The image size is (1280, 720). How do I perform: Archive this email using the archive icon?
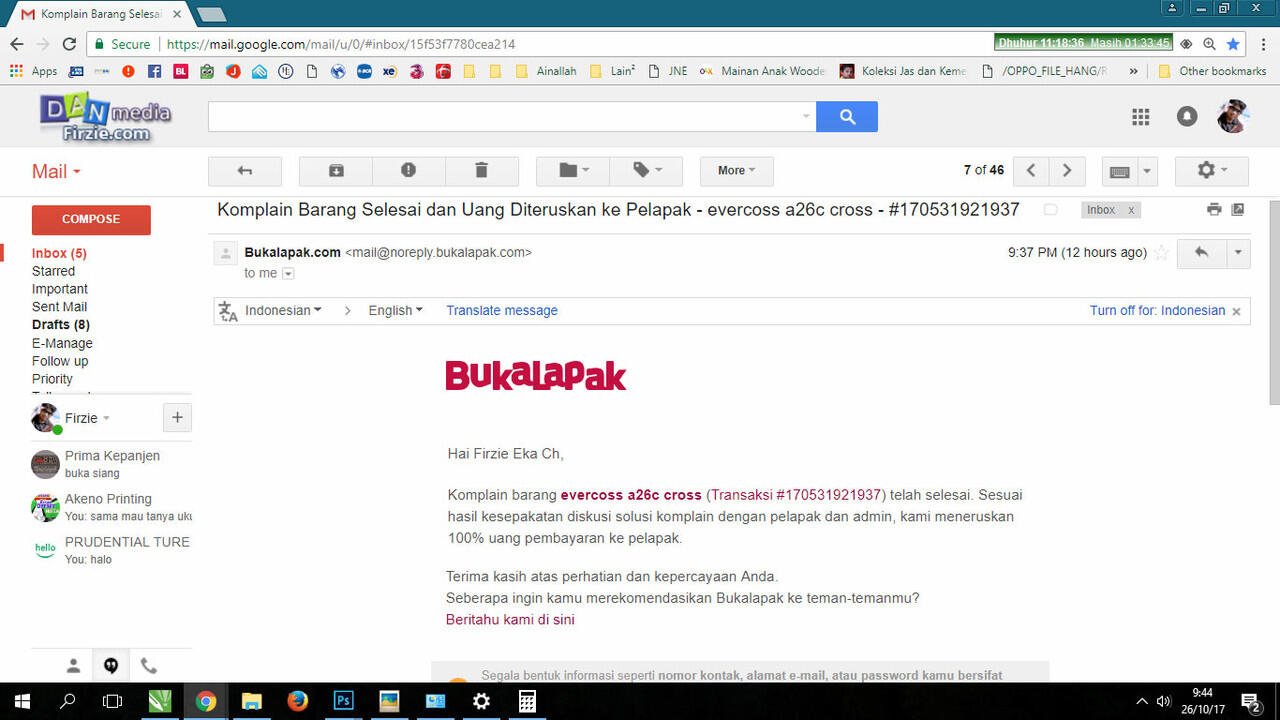tap(336, 171)
